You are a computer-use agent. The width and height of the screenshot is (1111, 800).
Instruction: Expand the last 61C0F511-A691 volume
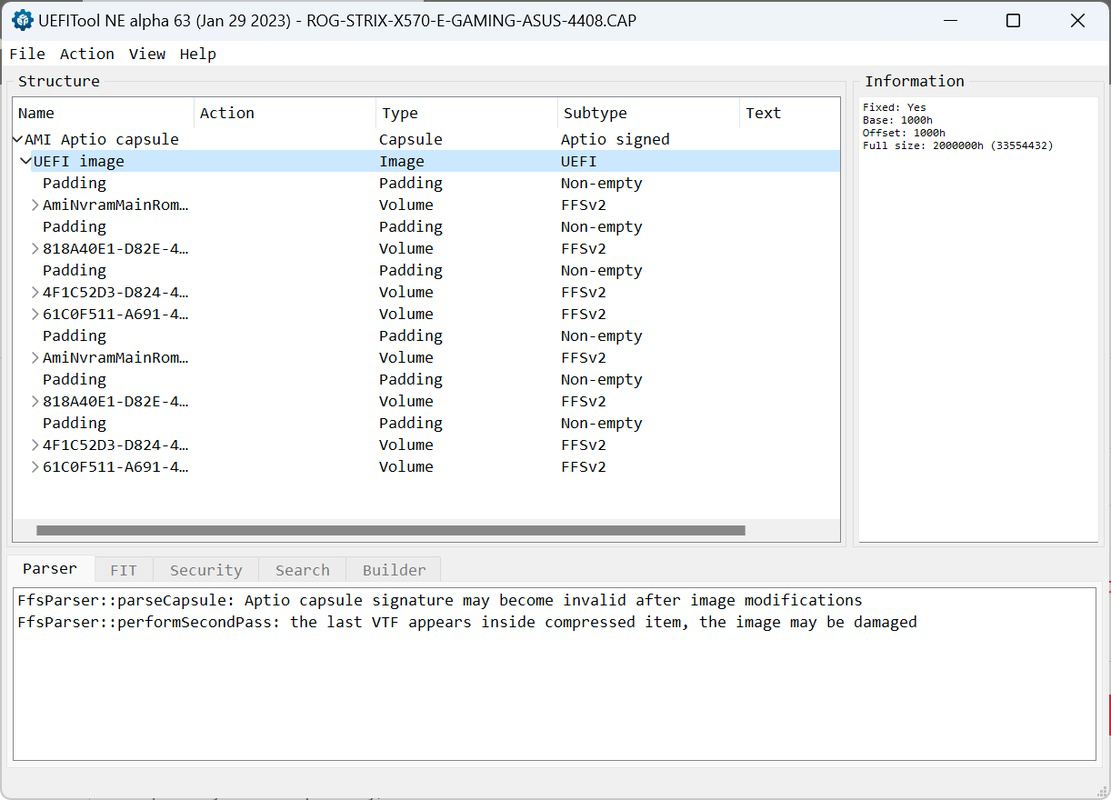click(x=35, y=467)
